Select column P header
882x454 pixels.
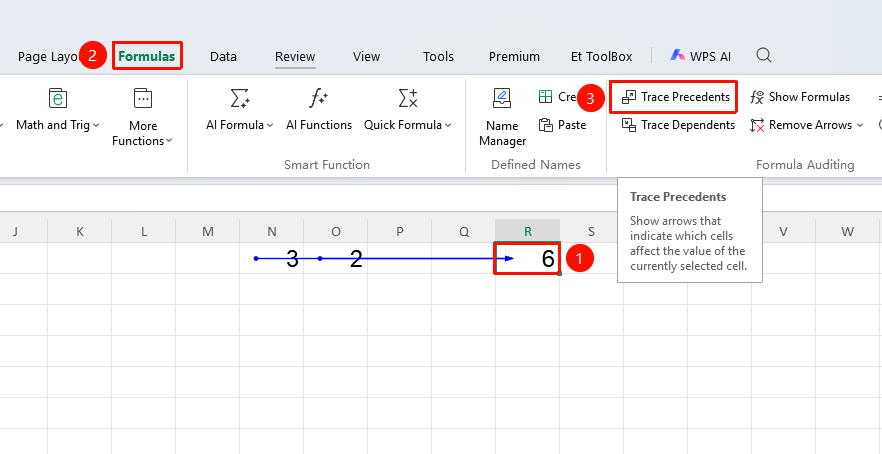(x=400, y=231)
